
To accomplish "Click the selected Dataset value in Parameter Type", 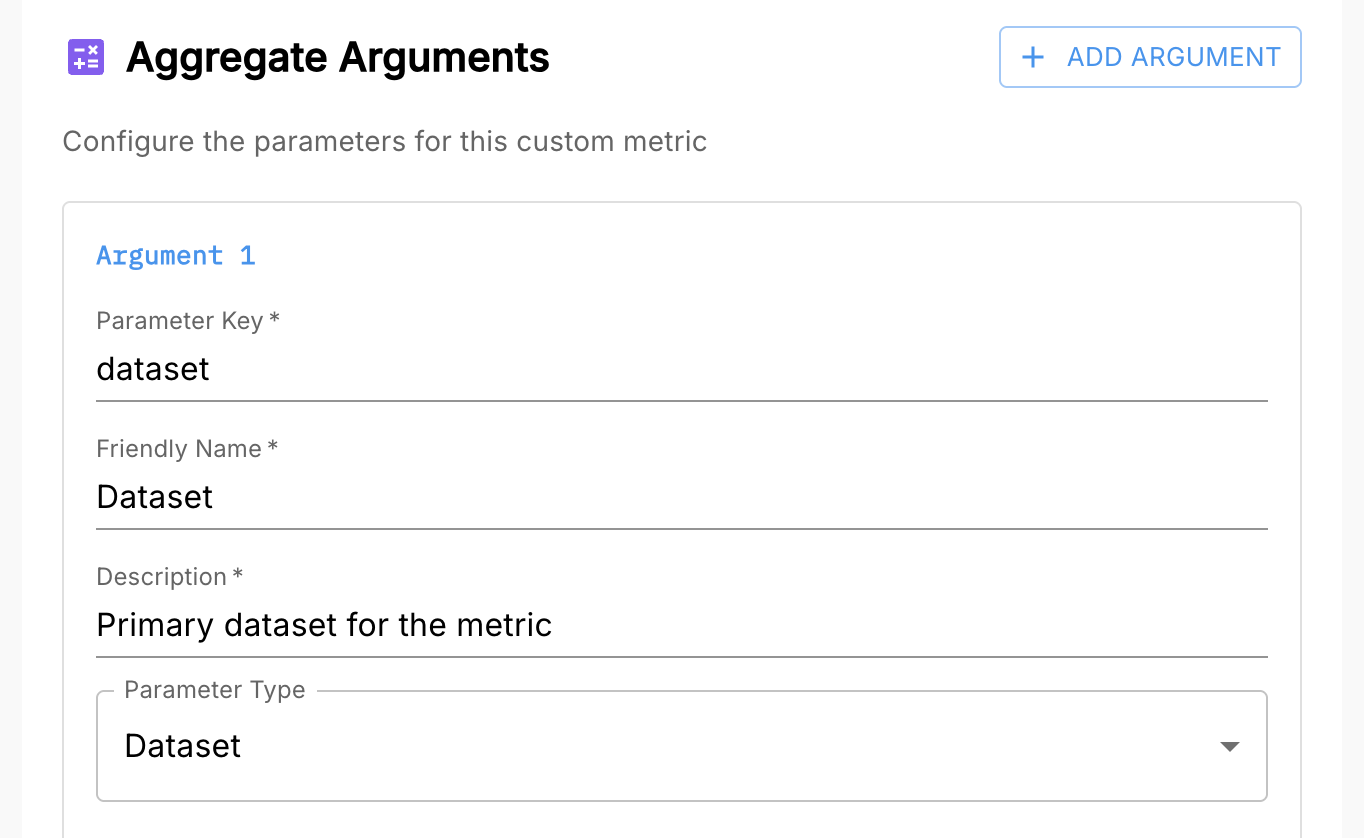I will point(183,746).
